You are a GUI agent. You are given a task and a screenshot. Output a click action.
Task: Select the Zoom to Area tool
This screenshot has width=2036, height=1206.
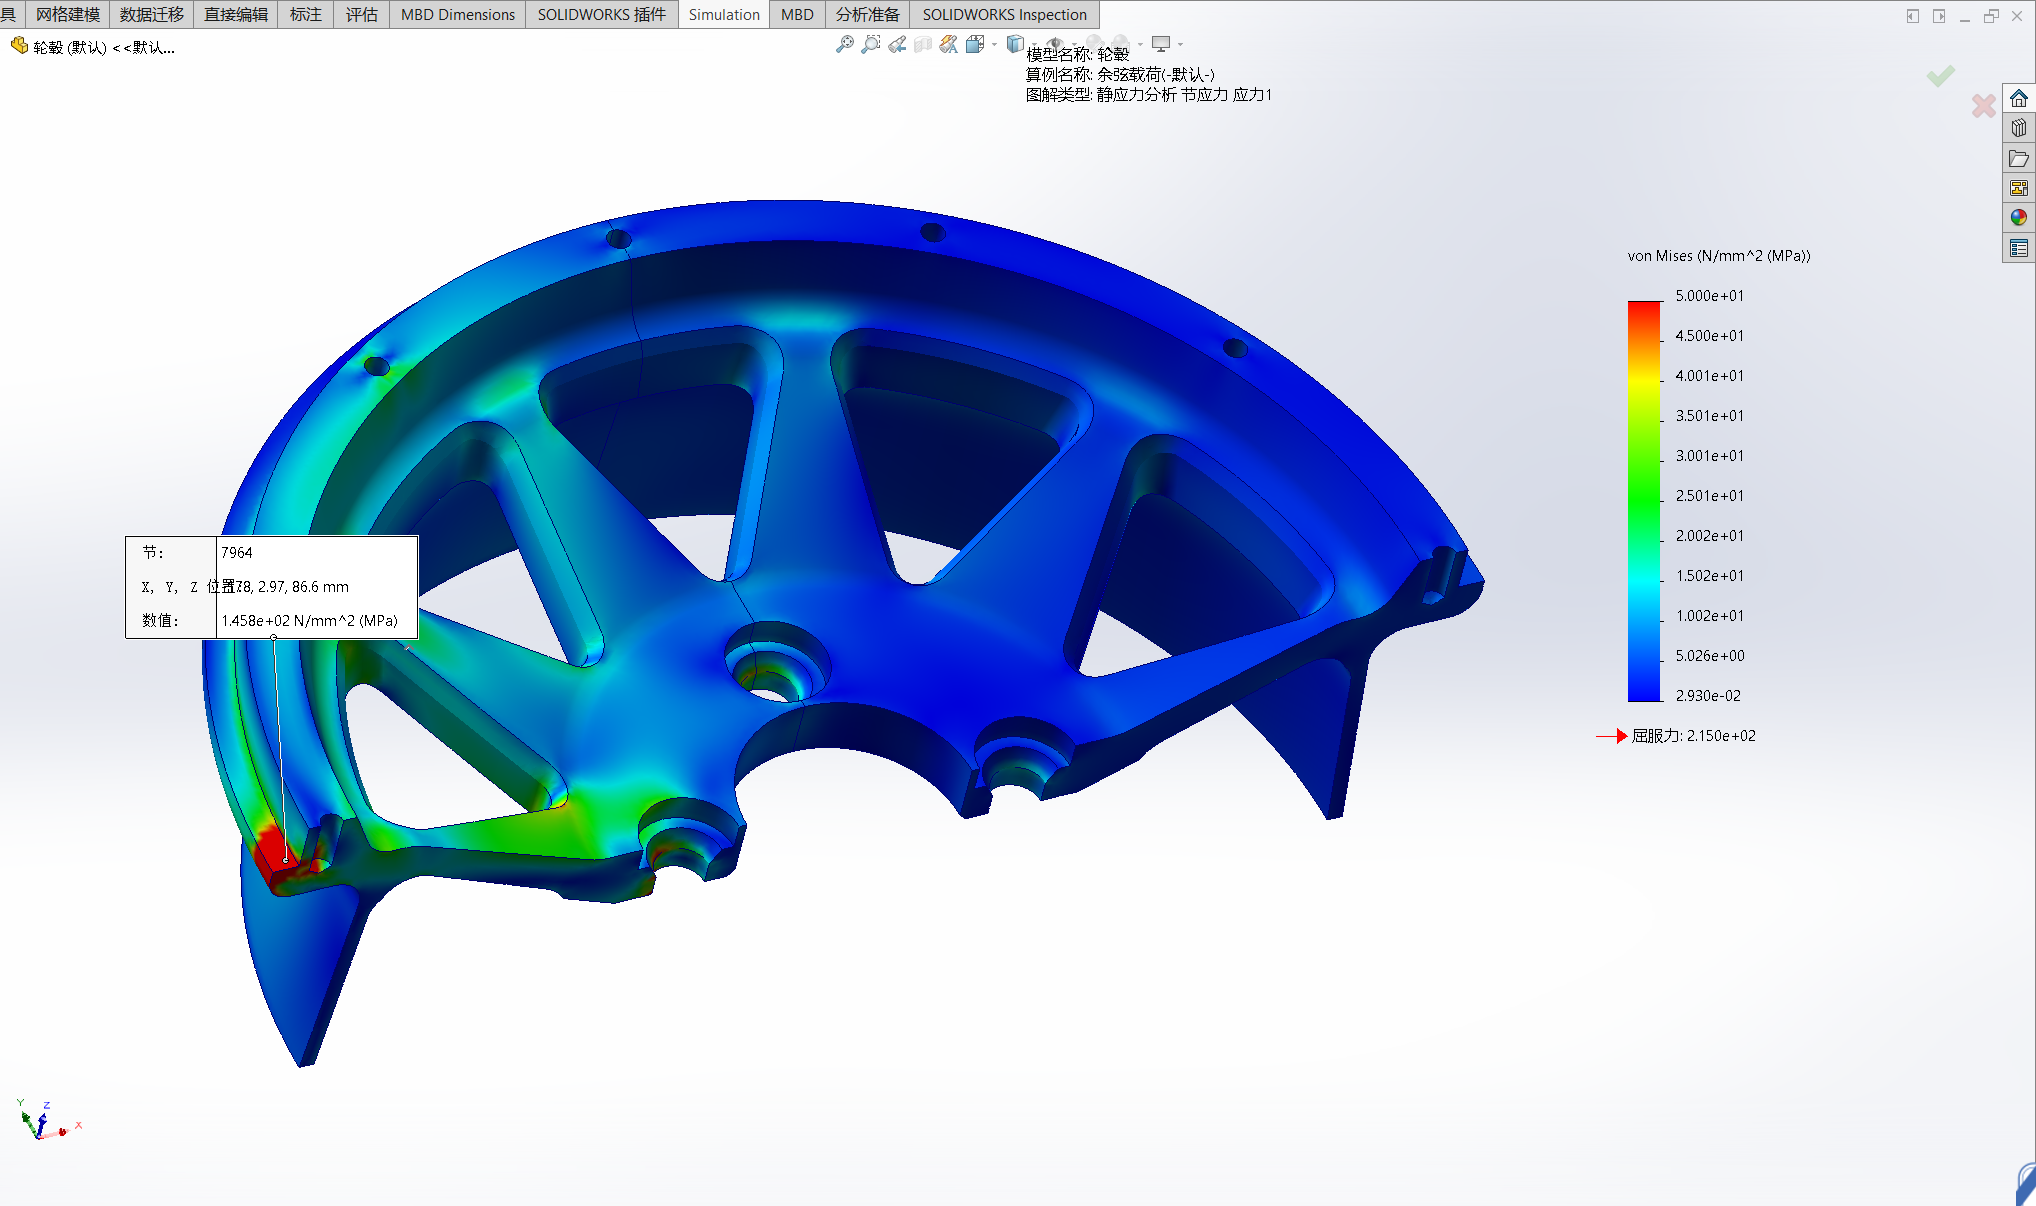click(x=871, y=44)
